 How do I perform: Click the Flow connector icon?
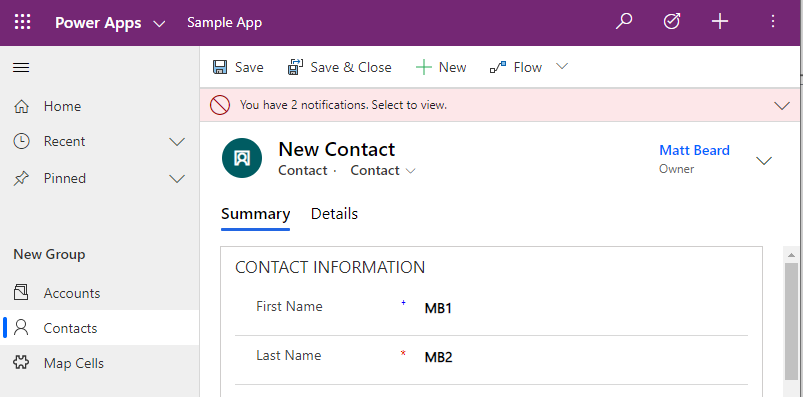coord(498,67)
